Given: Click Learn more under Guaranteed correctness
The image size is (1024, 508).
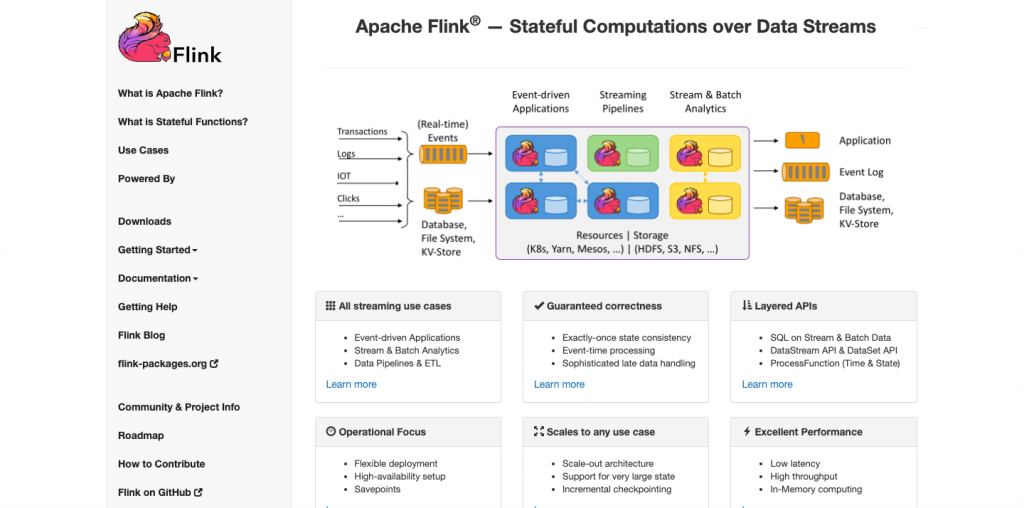Looking at the screenshot, I should [559, 384].
